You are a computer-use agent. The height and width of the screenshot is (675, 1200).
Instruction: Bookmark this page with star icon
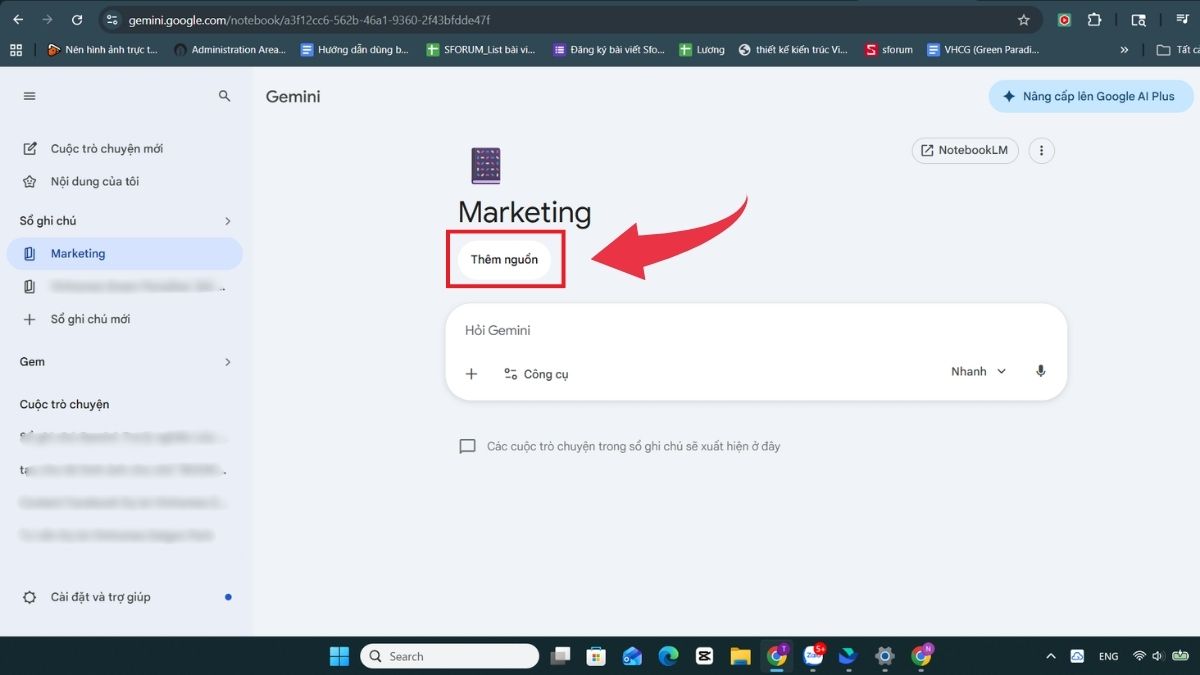[x=1023, y=20]
